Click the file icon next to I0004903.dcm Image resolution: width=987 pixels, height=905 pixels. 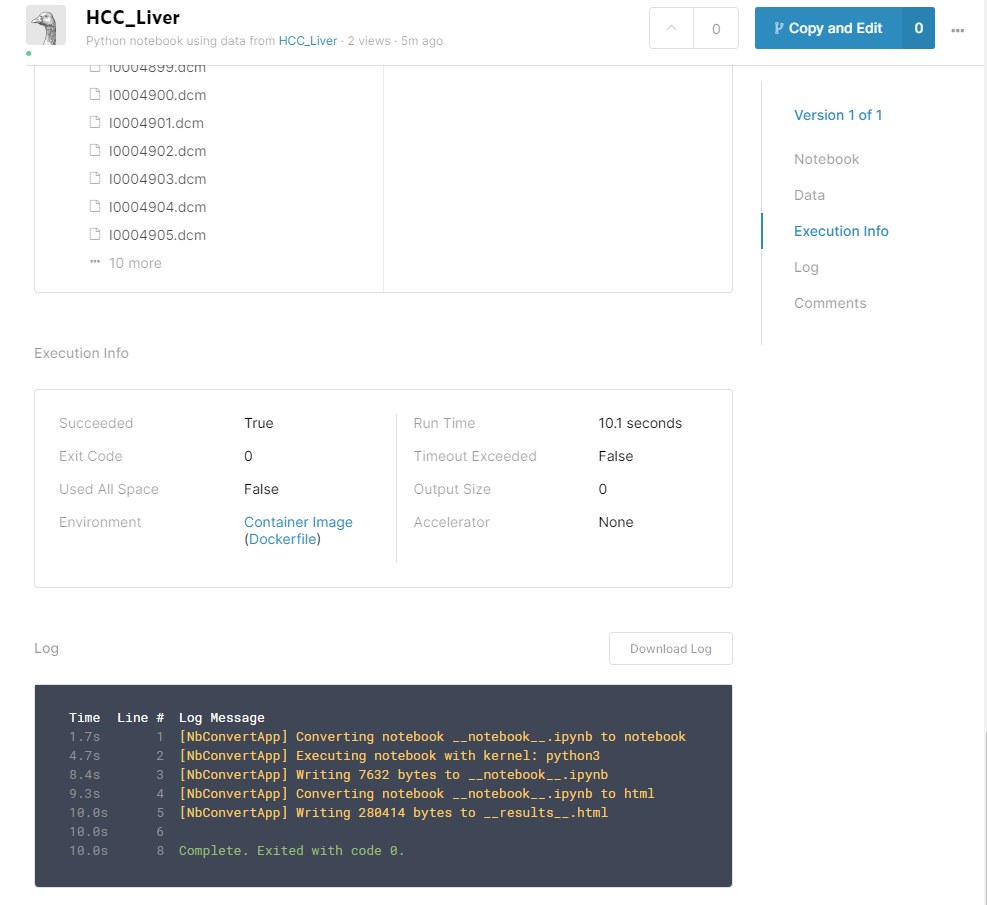[x=95, y=178]
